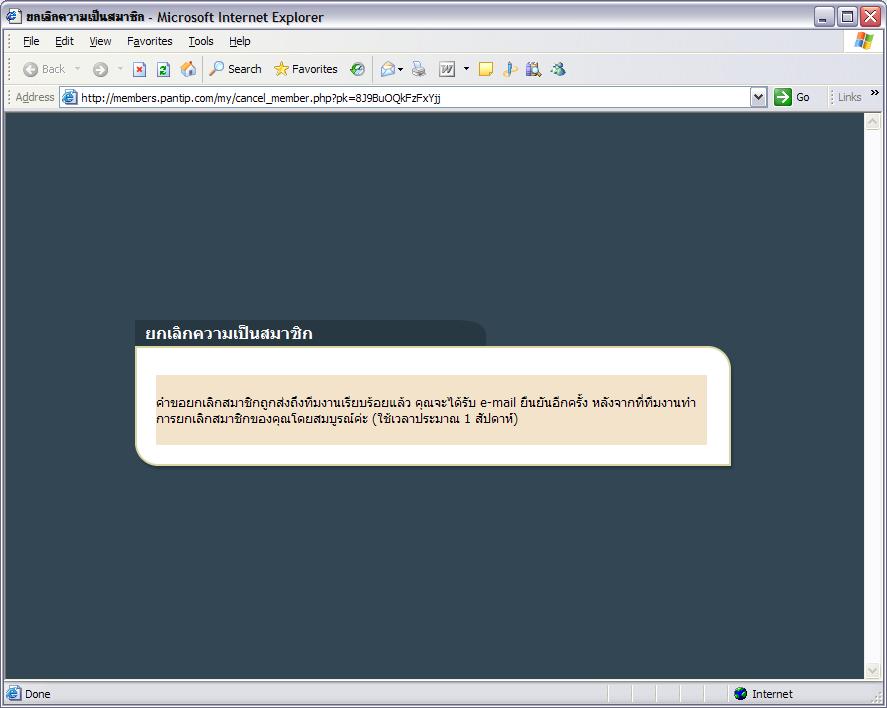Viewport: 887px width, 708px height.
Task: Click the Go button
Action: pyautogui.click(x=792, y=97)
